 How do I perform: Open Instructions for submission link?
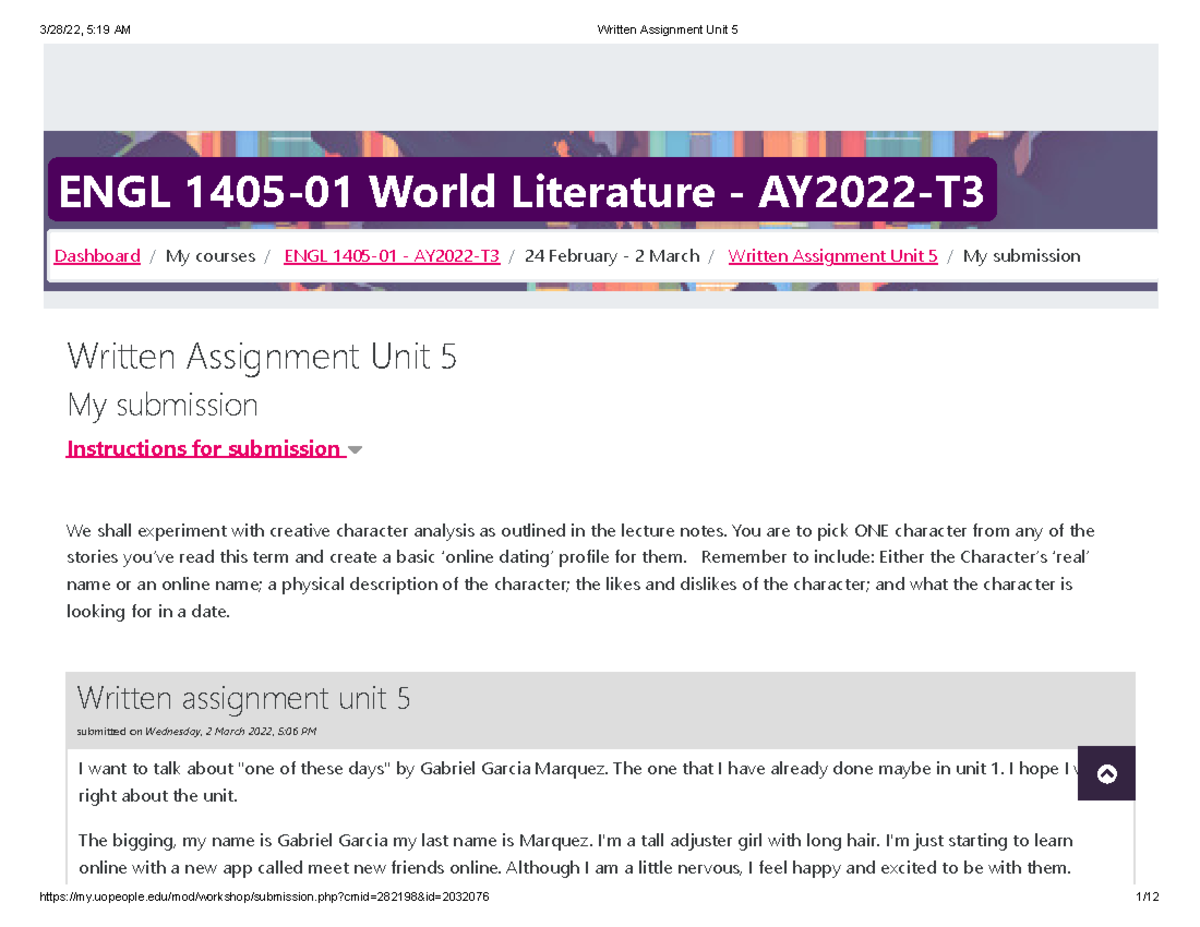click(x=204, y=448)
